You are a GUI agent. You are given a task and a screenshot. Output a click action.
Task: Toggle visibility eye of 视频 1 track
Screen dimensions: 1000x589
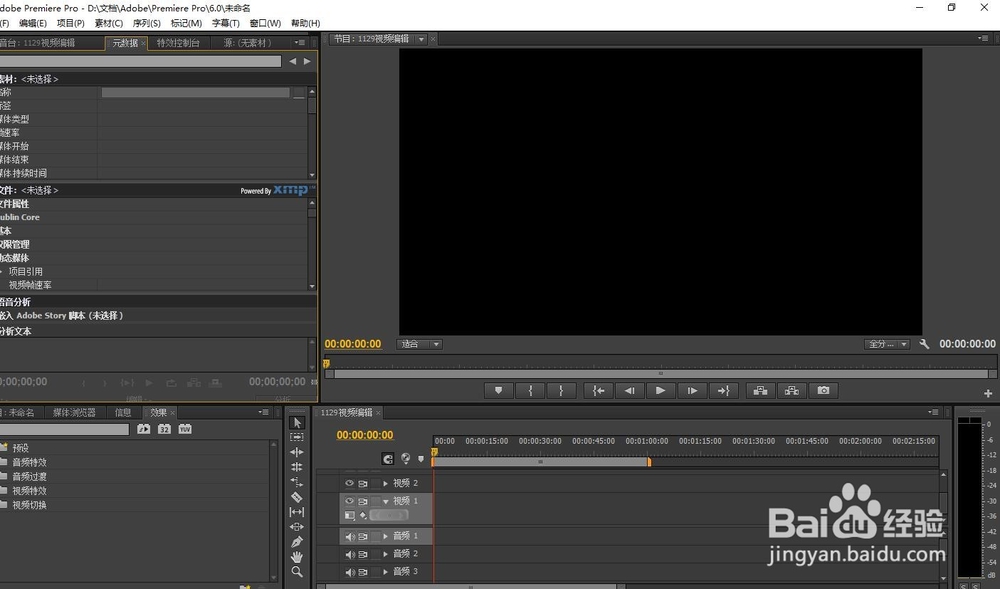pyautogui.click(x=349, y=501)
